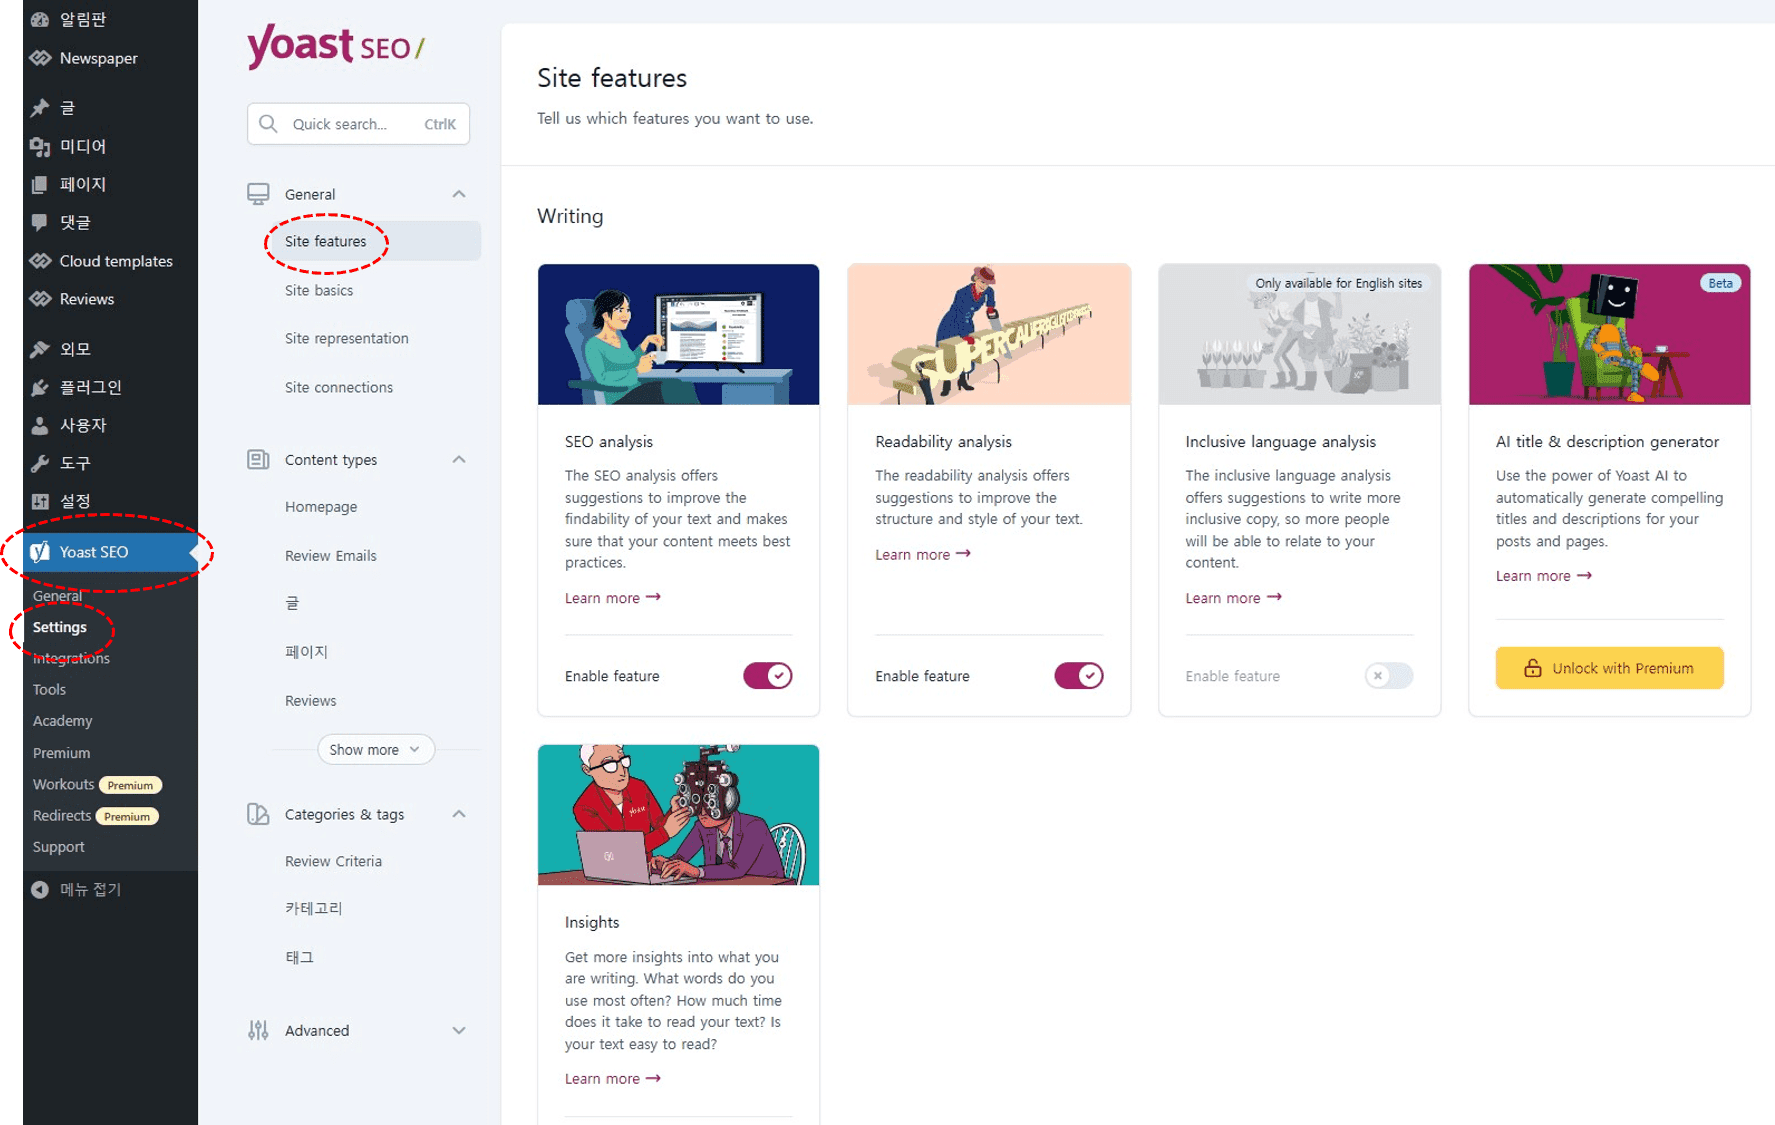Open Yoast Settings submenu in sidebar
Image resolution: width=1775 pixels, height=1125 pixels.
[60, 627]
